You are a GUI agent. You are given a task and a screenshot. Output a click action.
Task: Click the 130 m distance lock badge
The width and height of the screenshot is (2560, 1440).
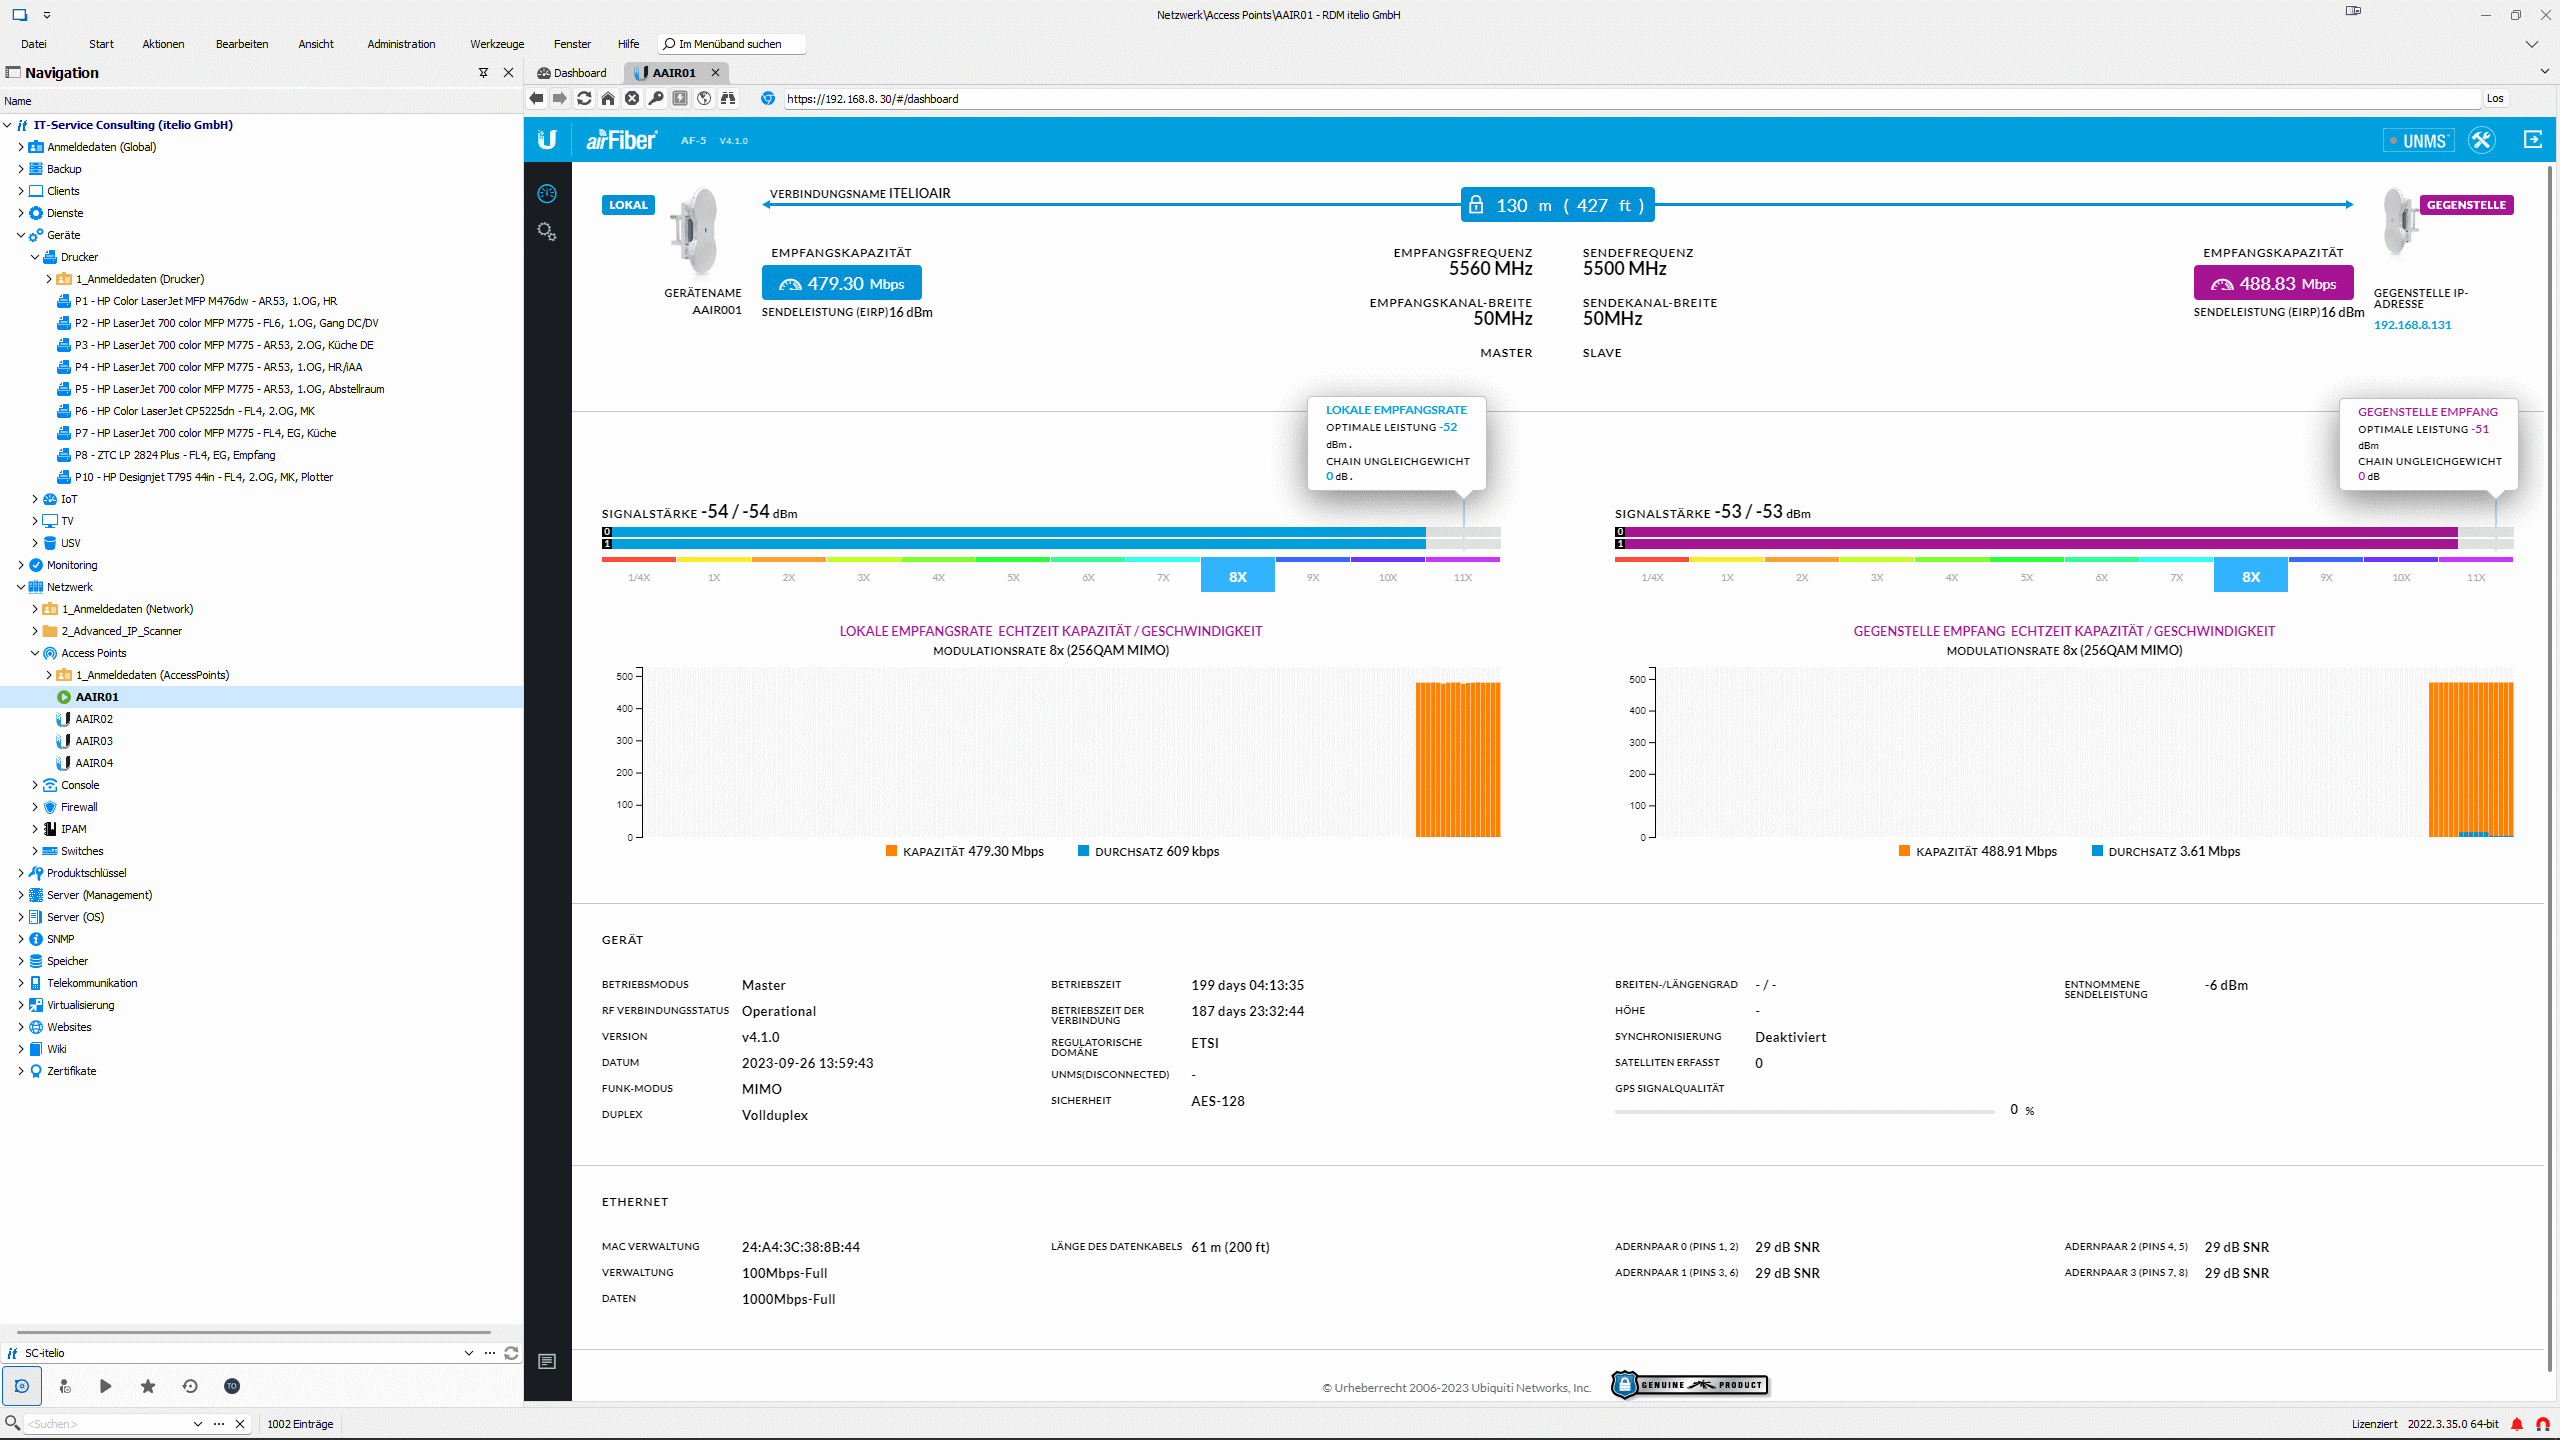click(1558, 205)
